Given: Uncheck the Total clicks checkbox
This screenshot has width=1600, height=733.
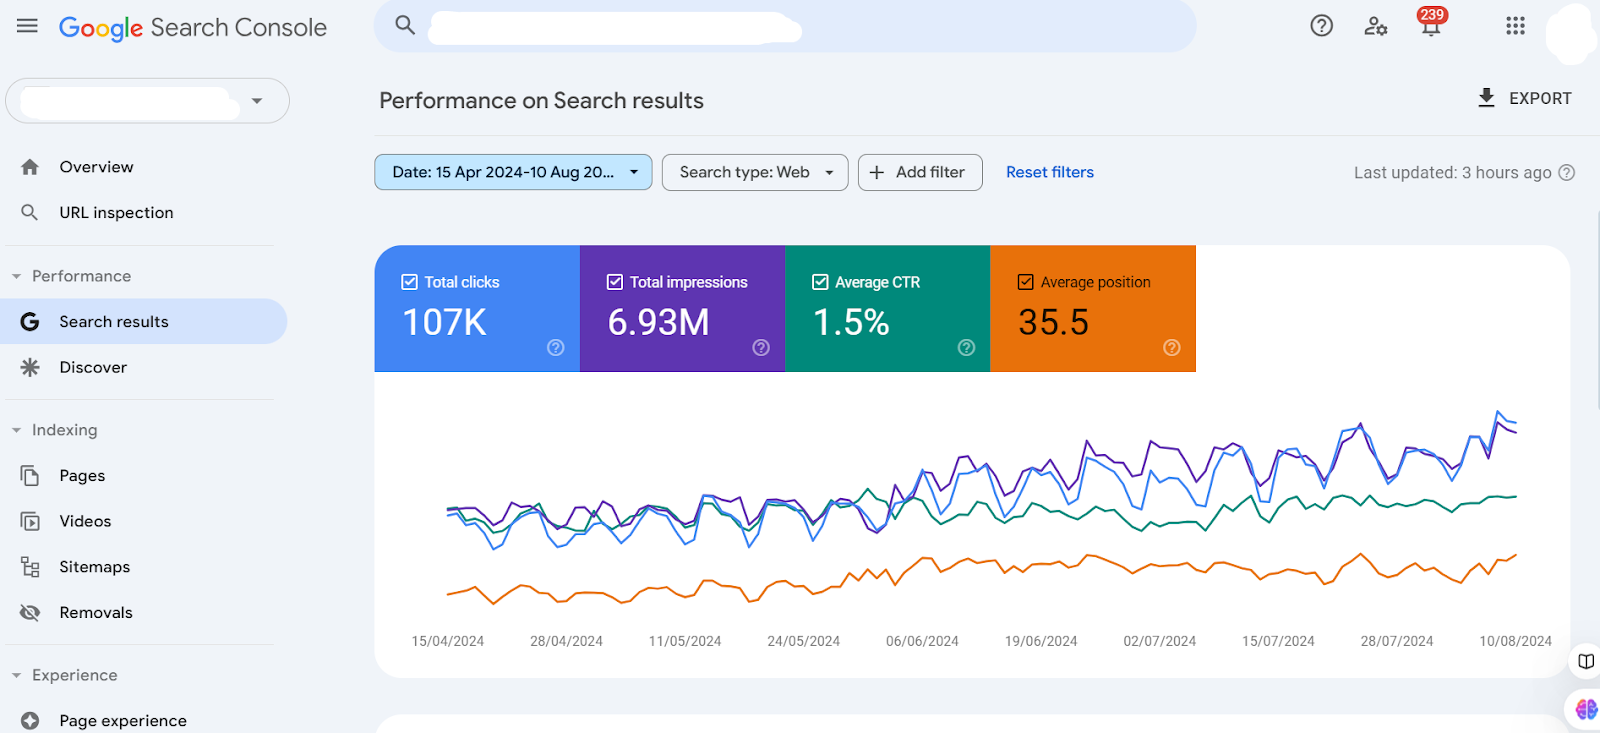Looking at the screenshot, I should [409, 282].
